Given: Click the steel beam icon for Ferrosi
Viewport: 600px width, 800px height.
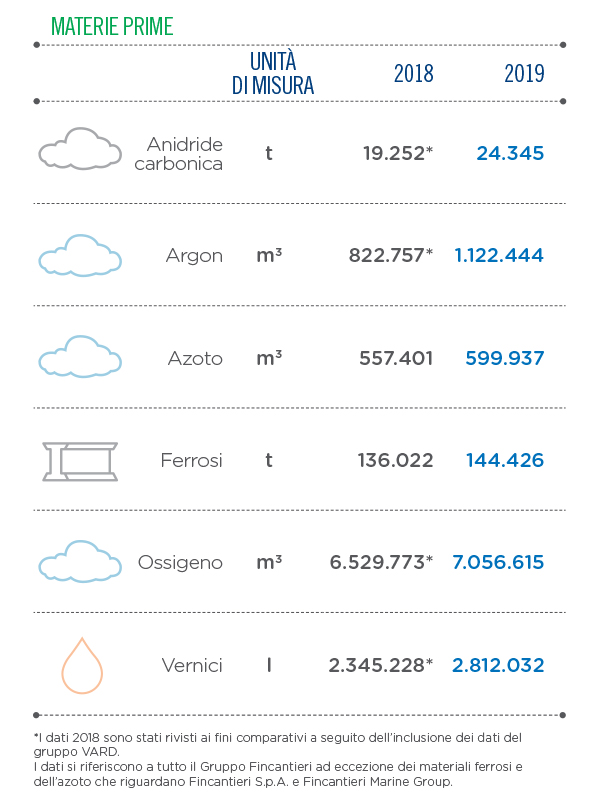Looking at the screenshot, I should click(80, 461).
